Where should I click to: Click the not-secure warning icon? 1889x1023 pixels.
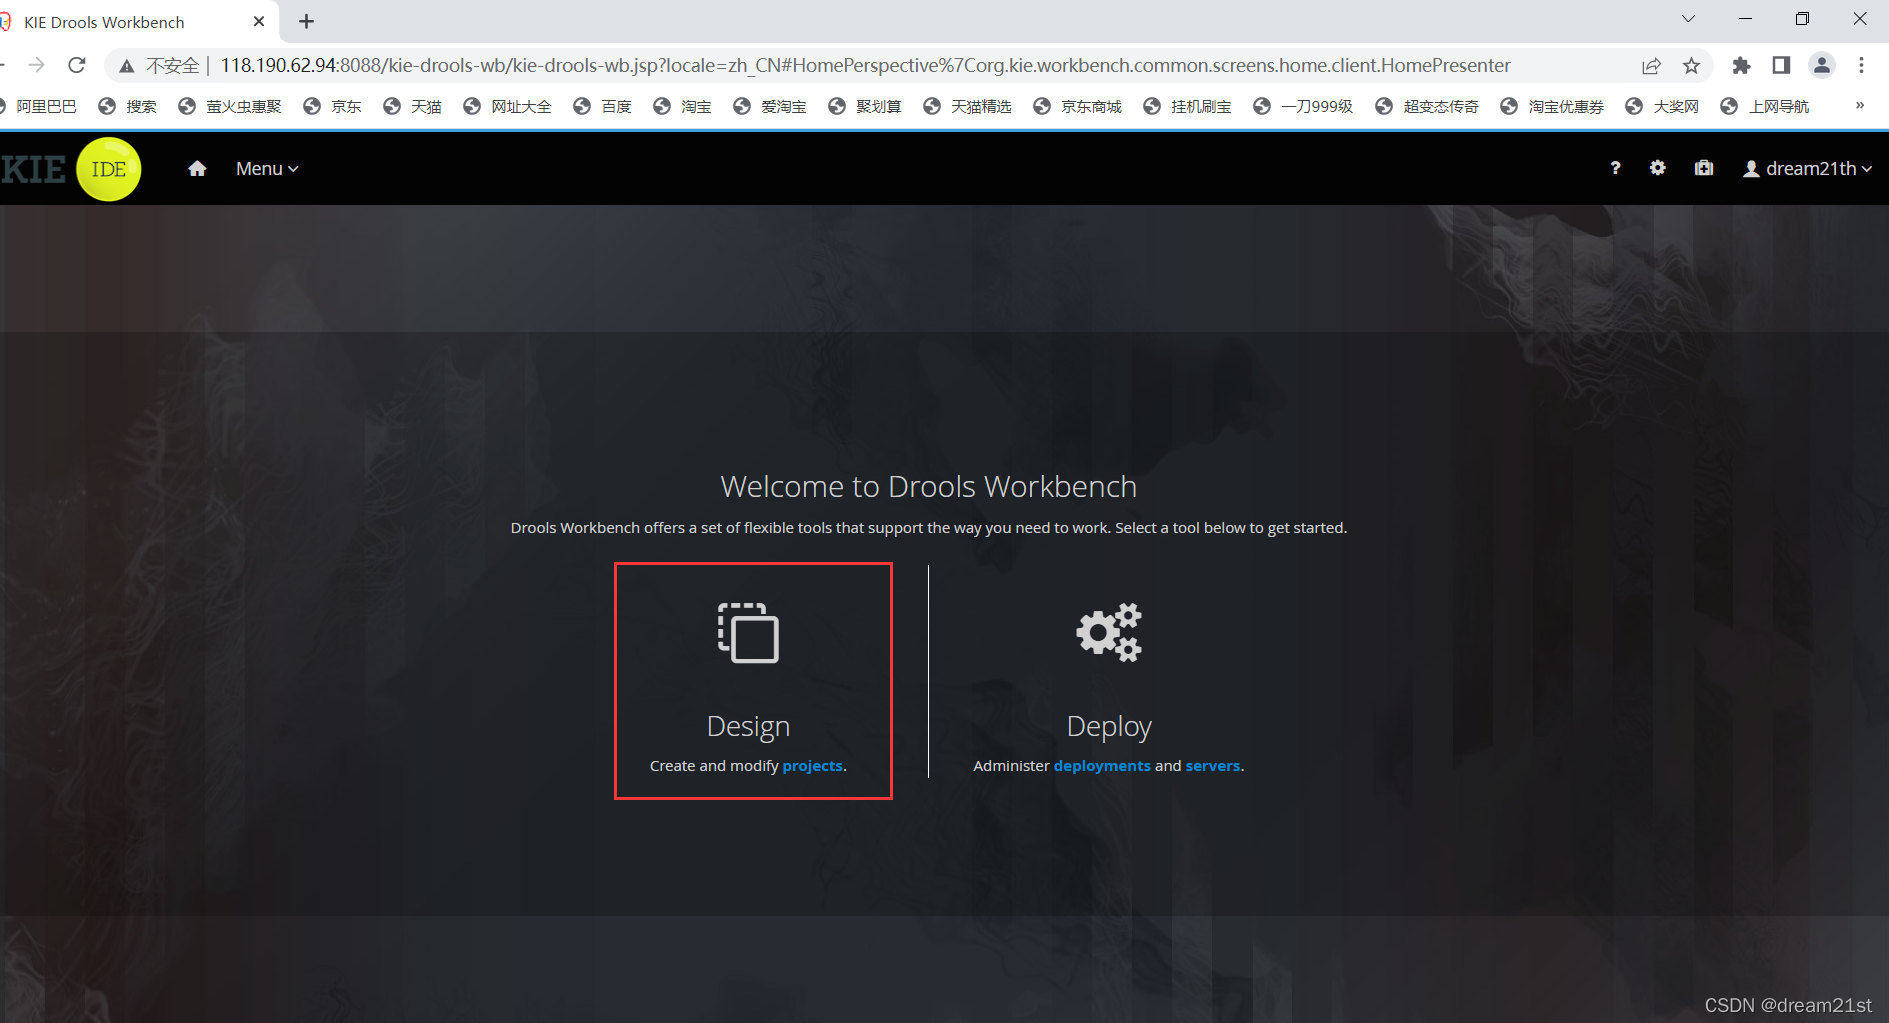click(127, 66)
